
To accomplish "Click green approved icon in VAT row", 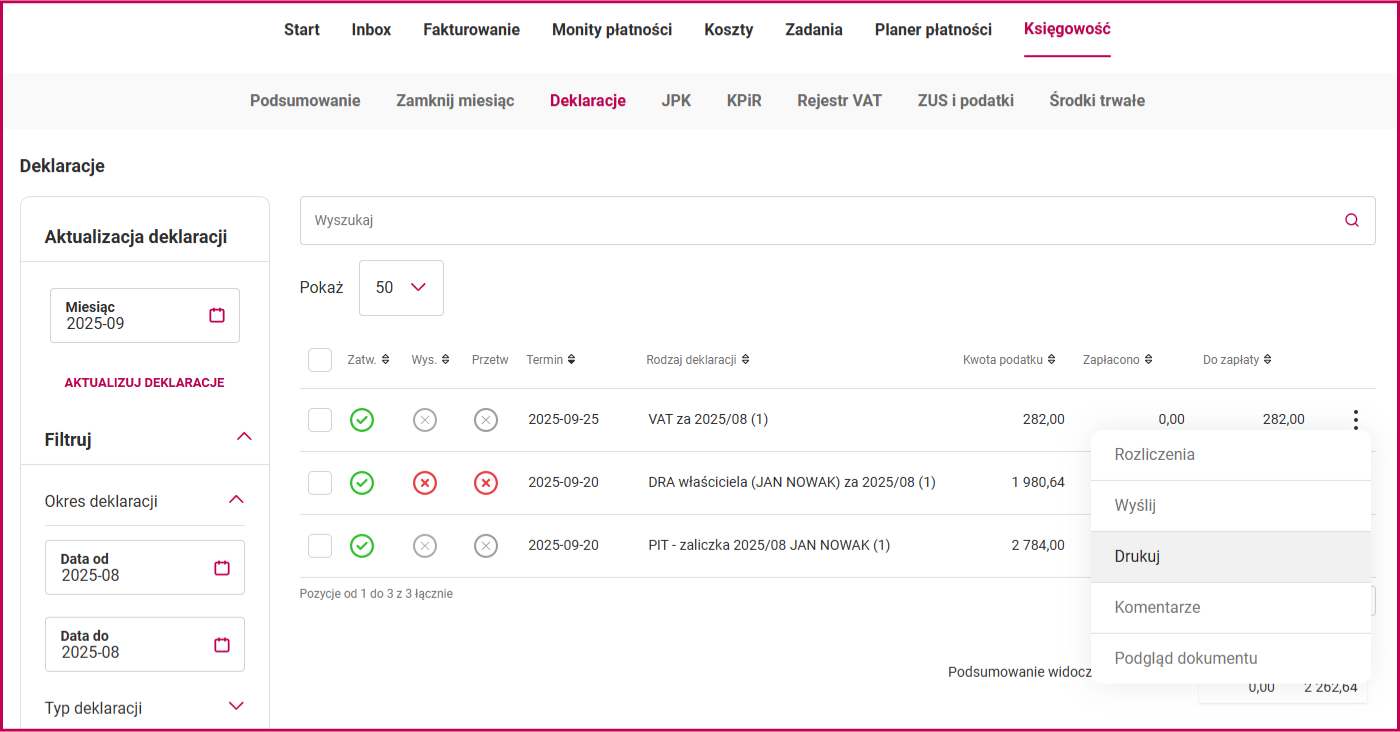I will [x=362, y=420].
